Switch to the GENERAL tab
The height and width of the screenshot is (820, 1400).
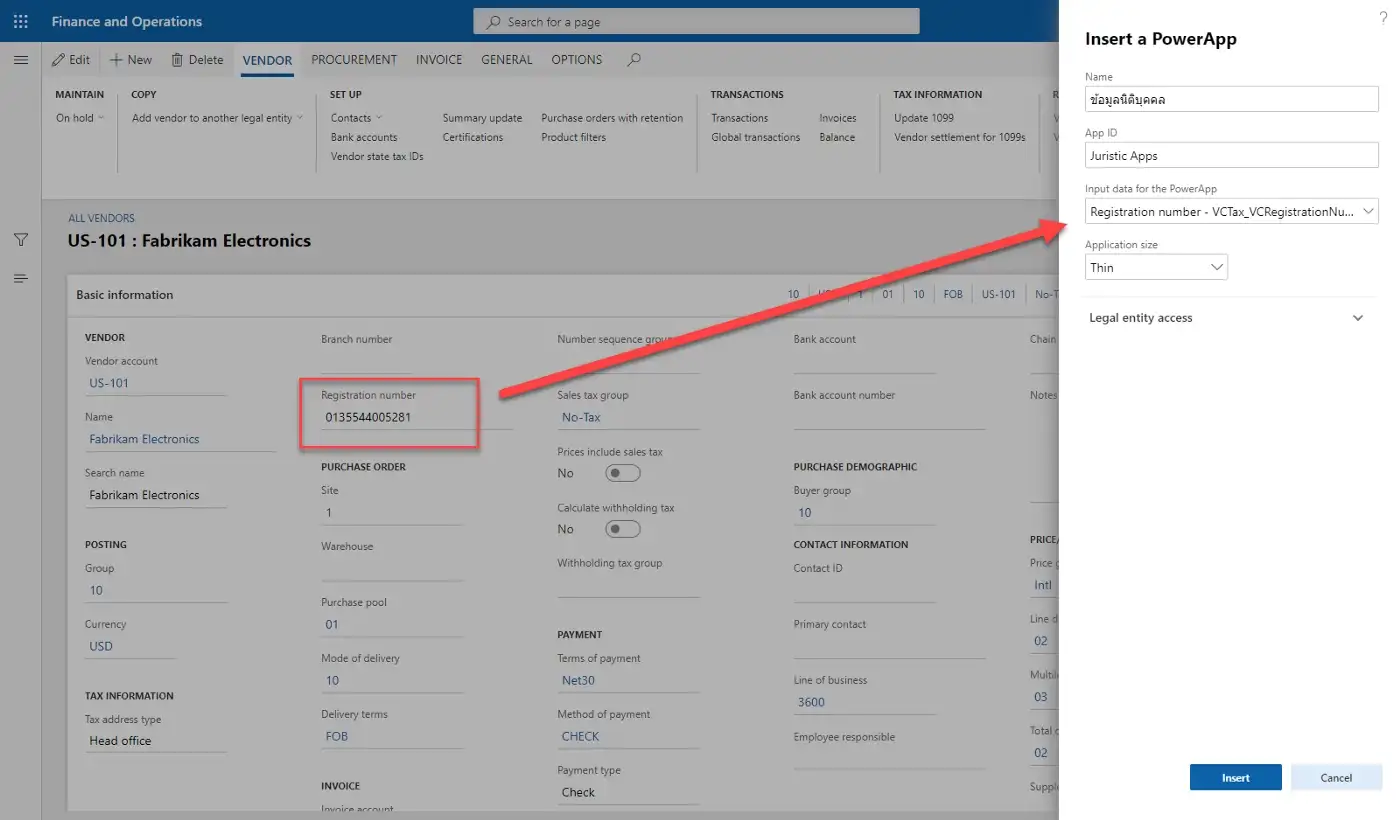[507, 60]
